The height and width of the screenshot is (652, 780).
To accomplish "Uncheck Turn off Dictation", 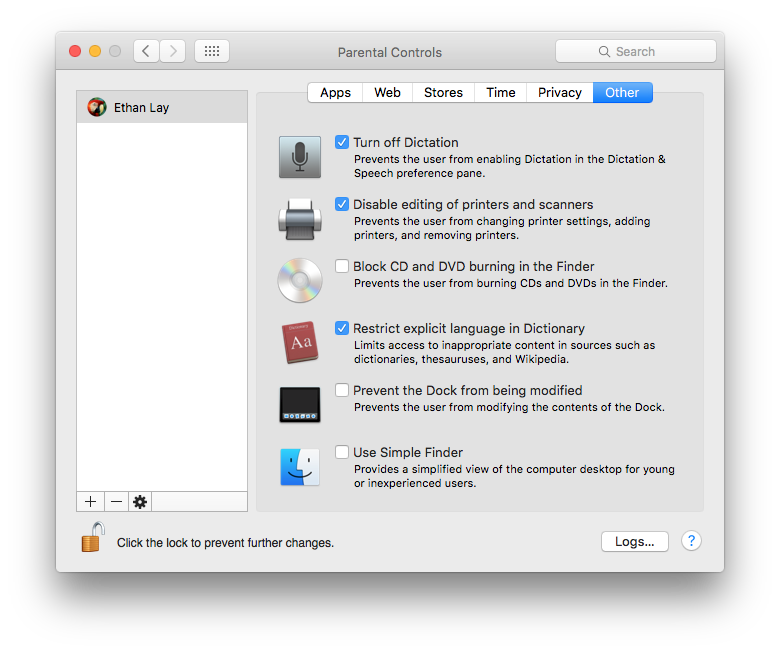I will click(x=342, y=142).
